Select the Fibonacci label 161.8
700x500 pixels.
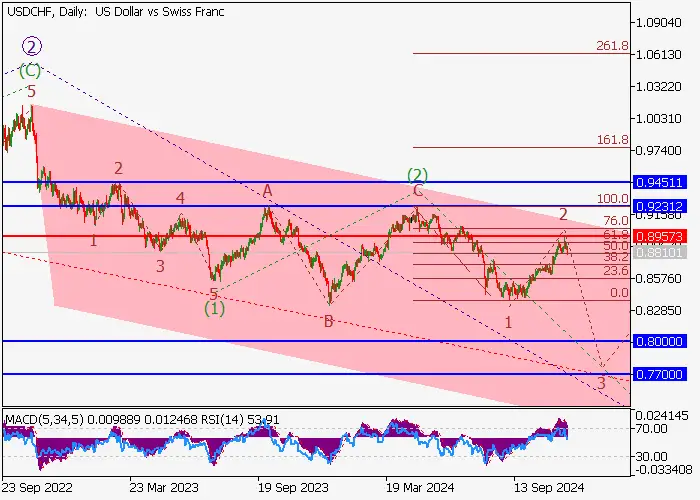pos(612,140)
